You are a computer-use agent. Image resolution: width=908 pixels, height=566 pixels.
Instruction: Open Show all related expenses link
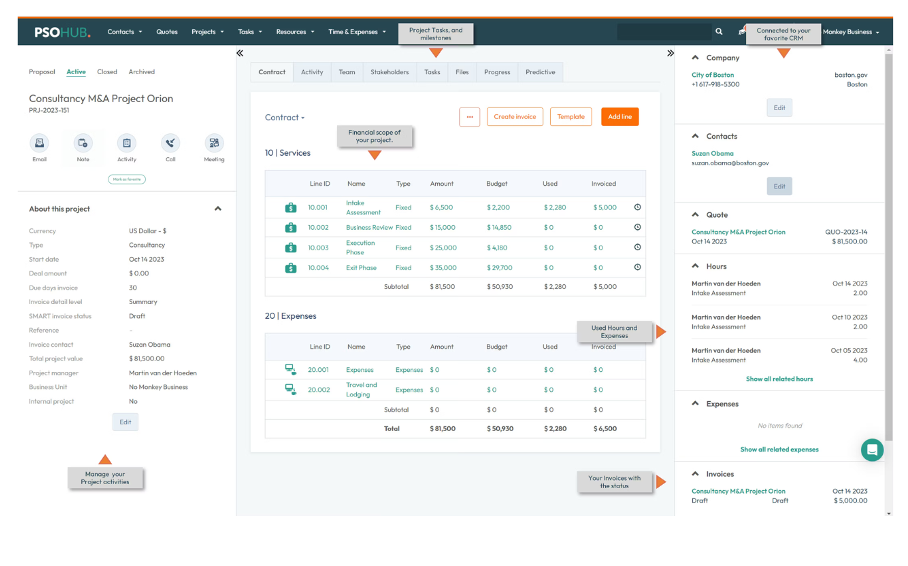[779, 450]
